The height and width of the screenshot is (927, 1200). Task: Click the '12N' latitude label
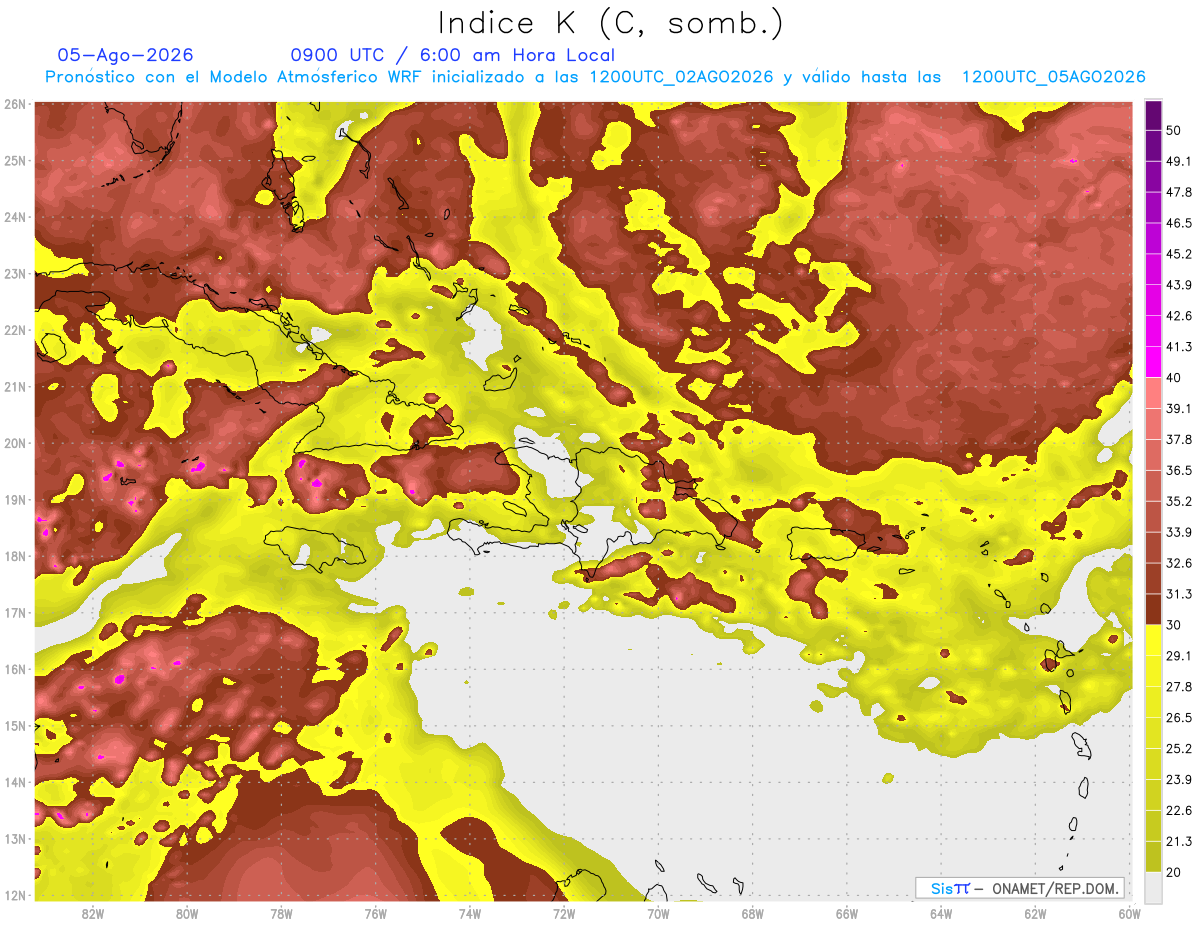[x=15, y=895]
